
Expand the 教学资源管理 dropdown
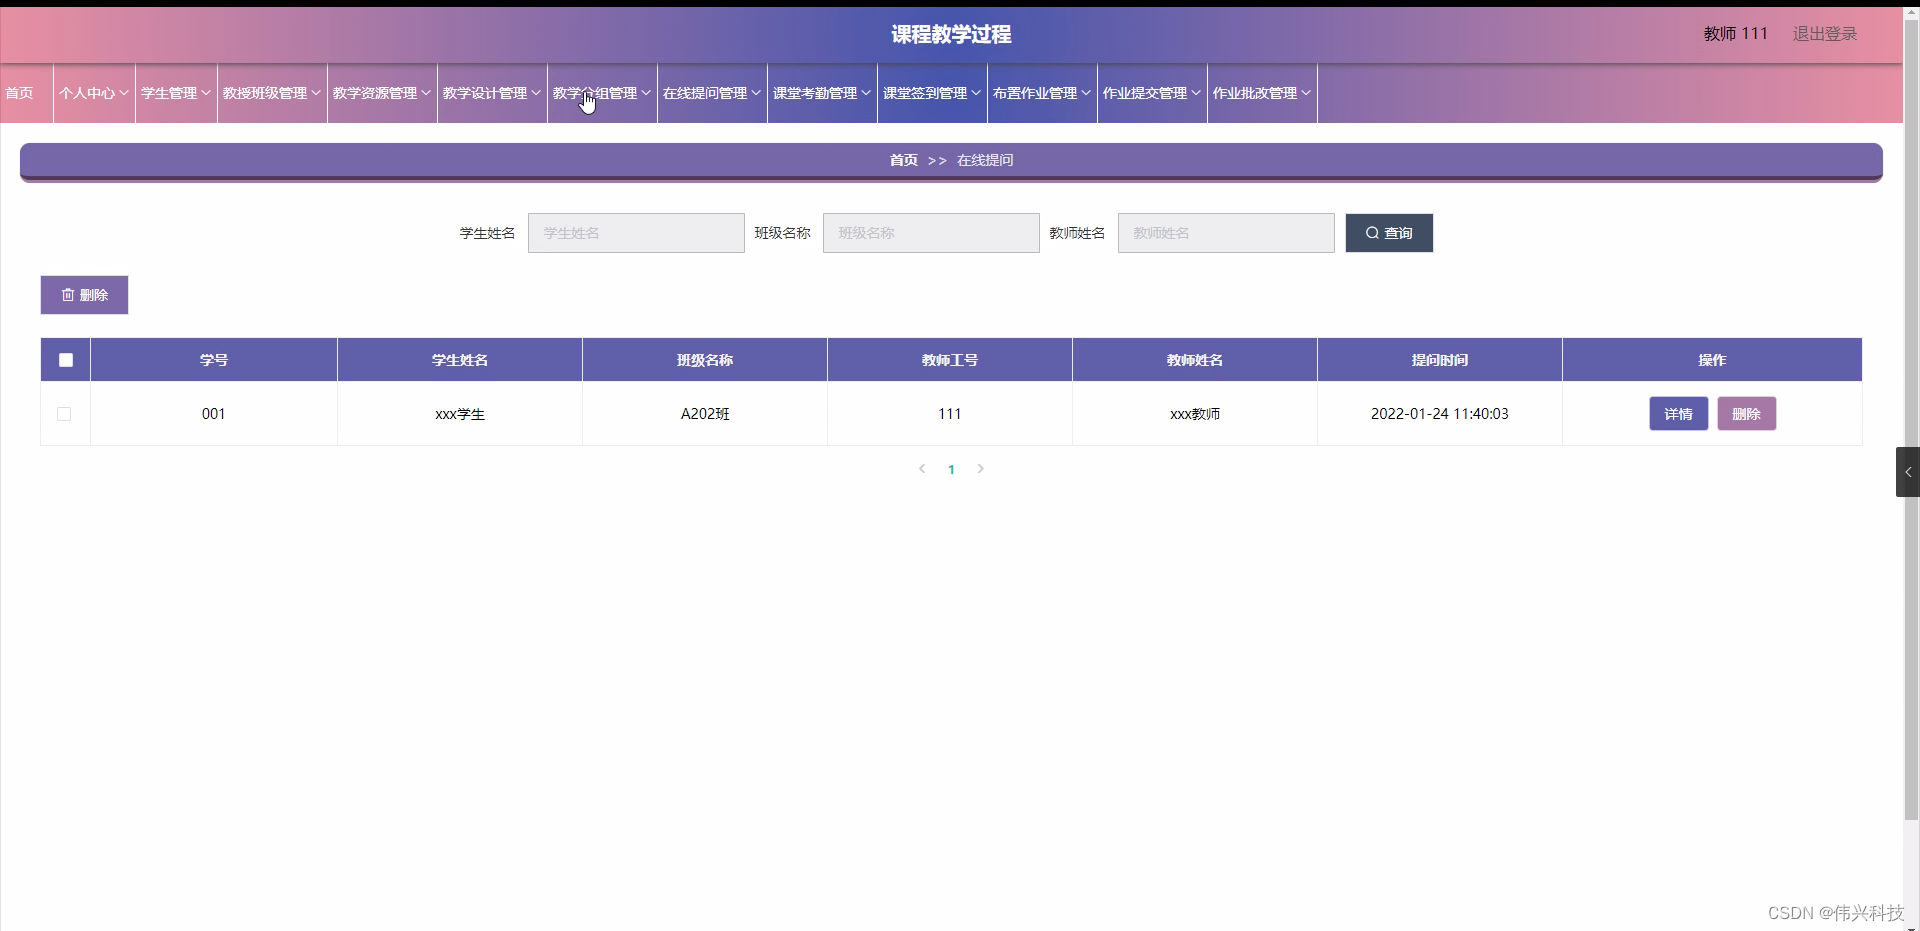tap(380, 93)
